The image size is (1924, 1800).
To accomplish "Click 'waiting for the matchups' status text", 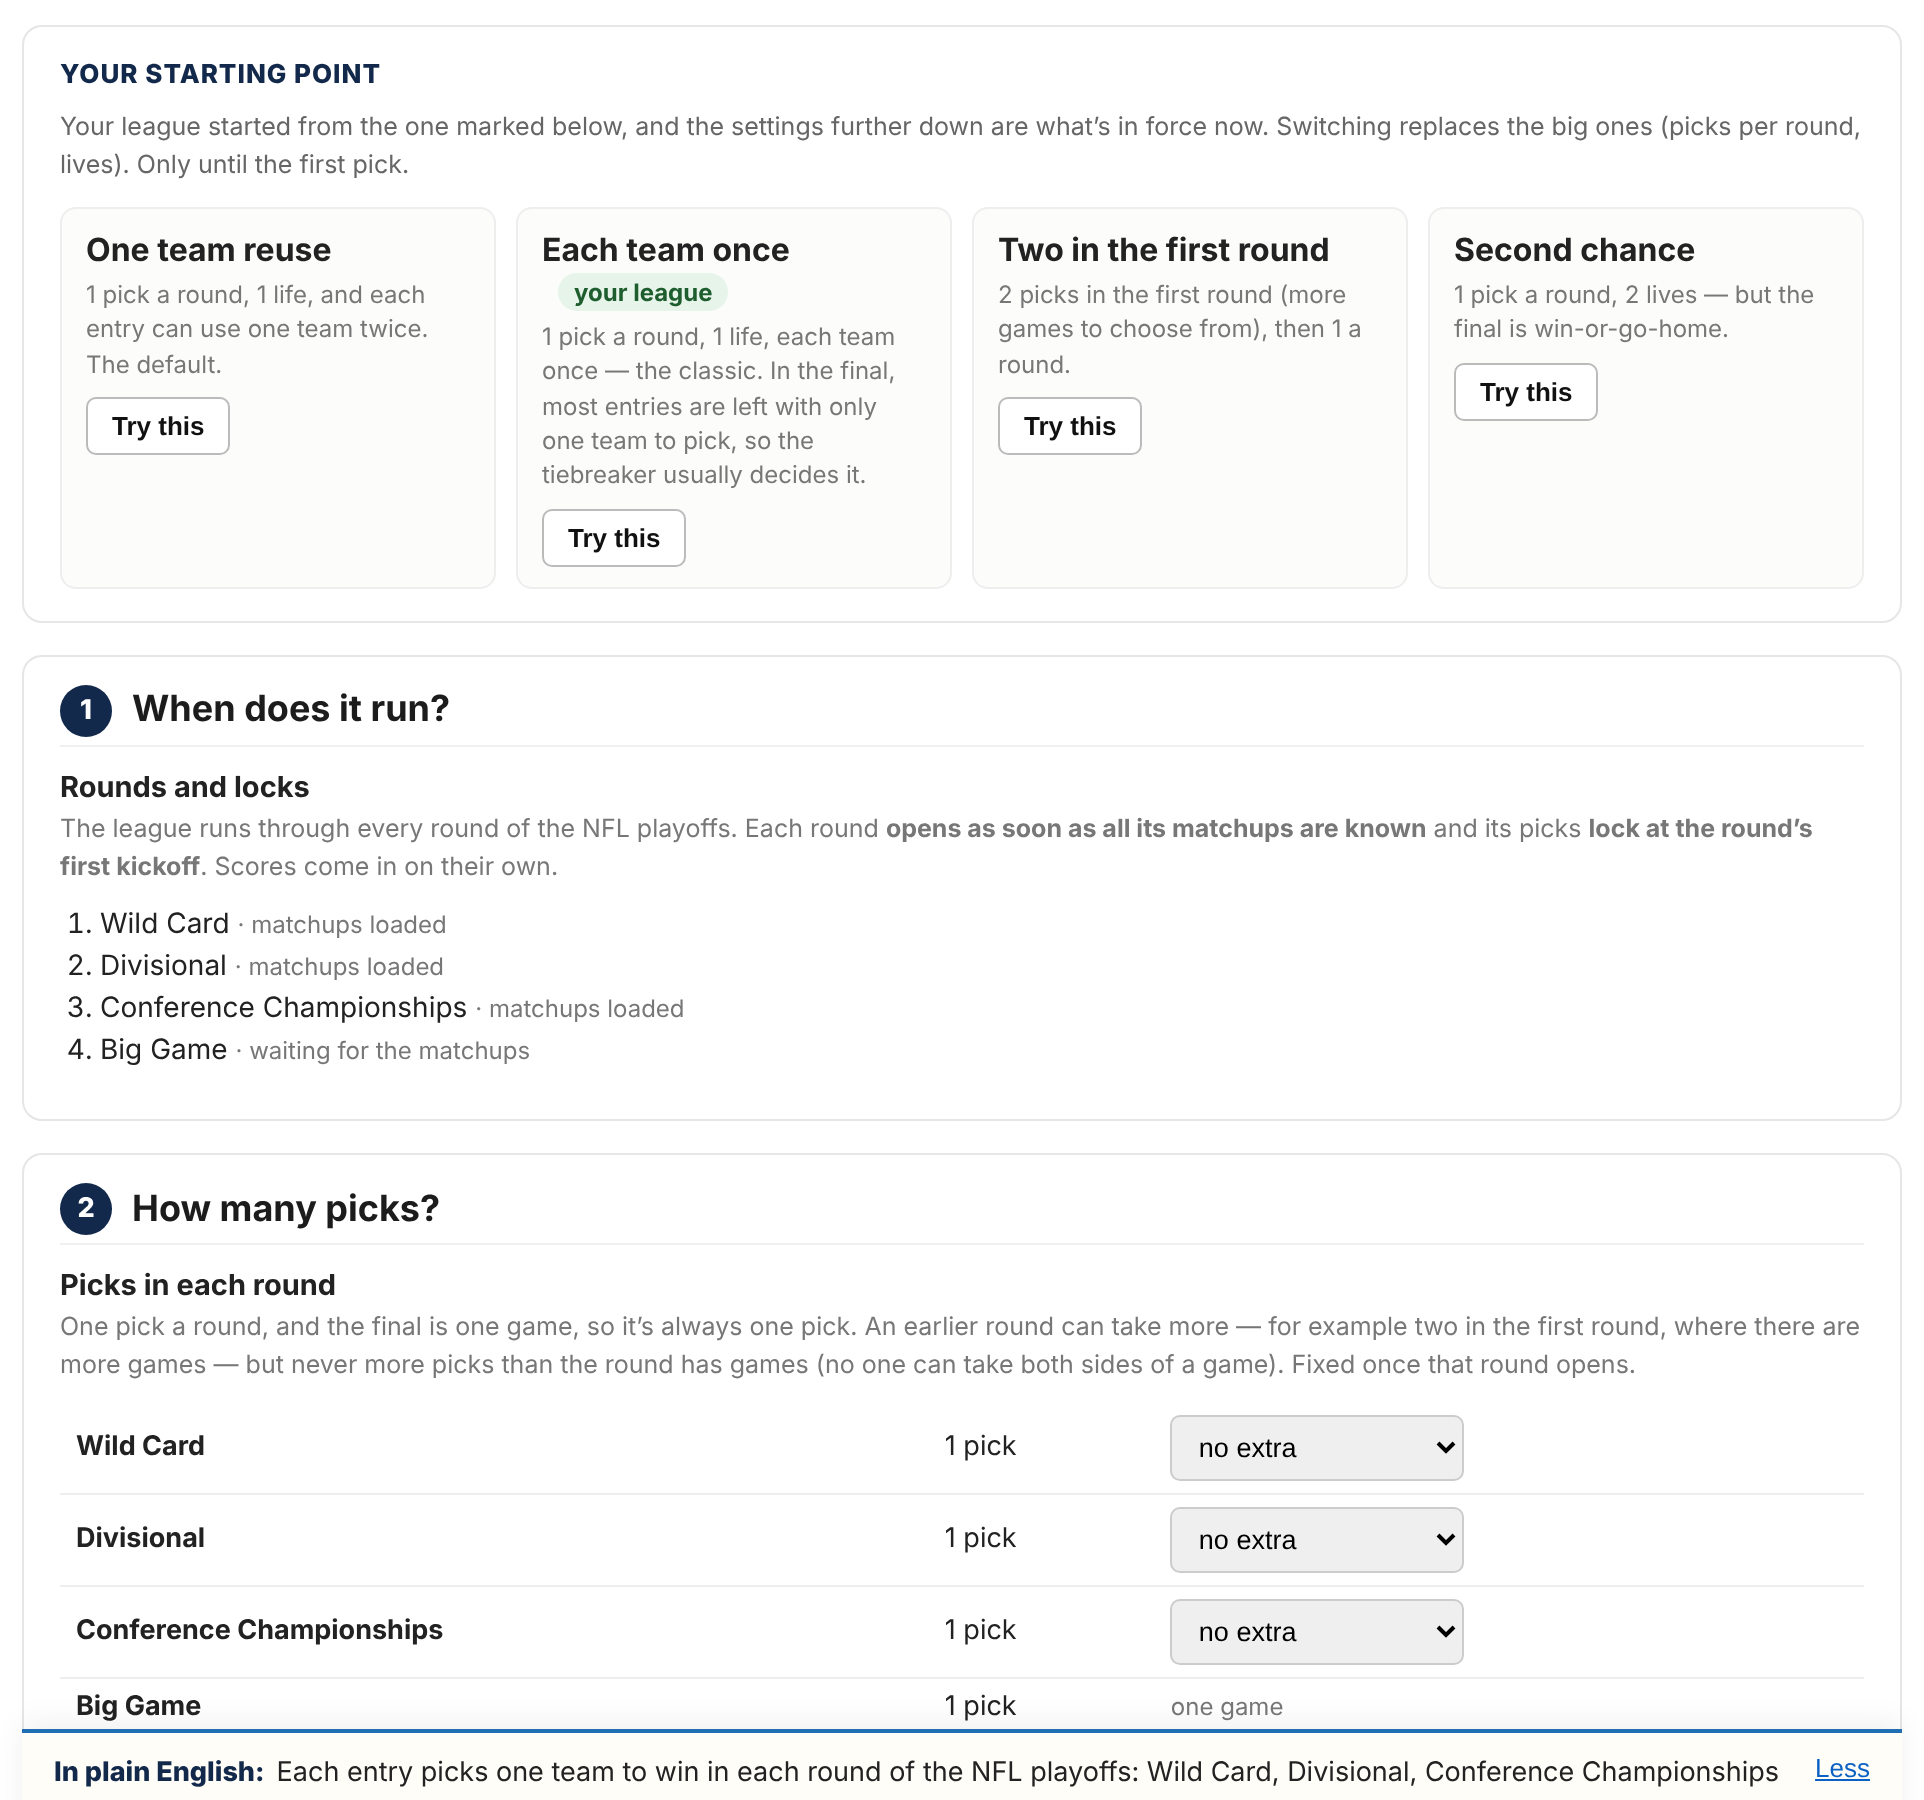I will 390,1051.
